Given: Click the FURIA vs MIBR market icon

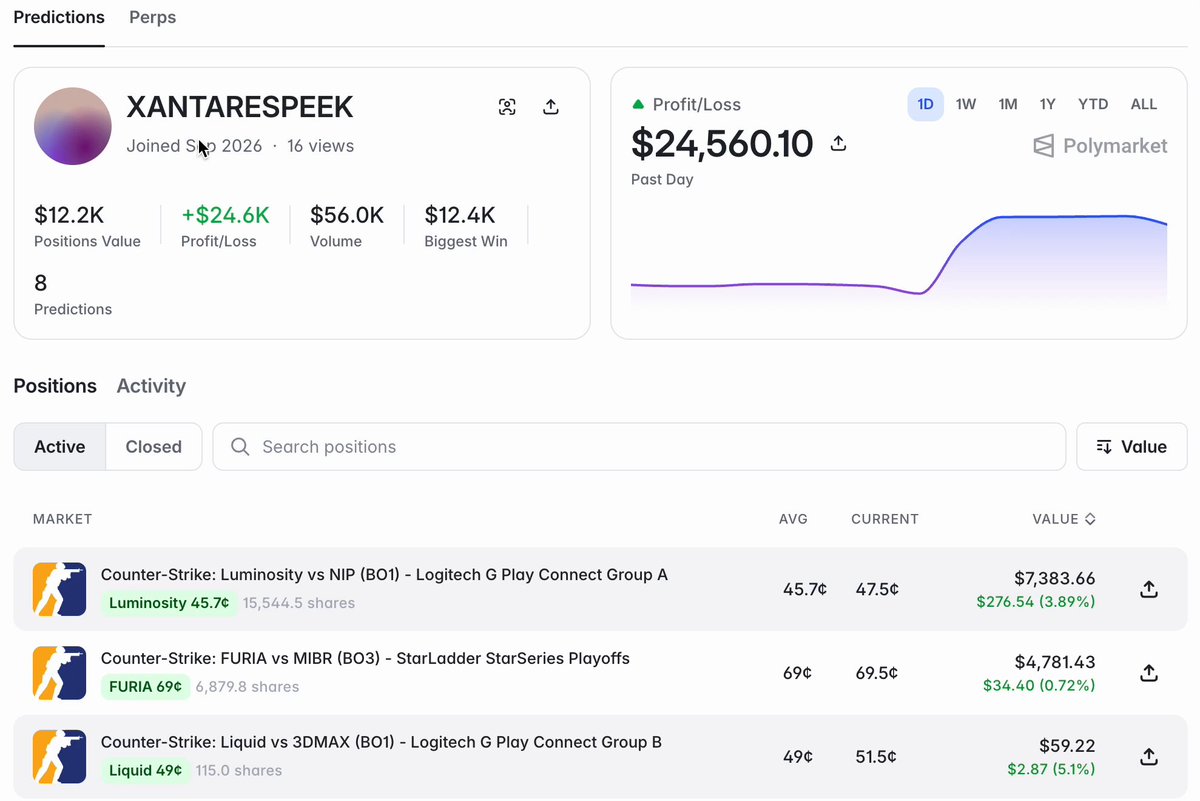Looking at the screenshot, I should (60, 673).
